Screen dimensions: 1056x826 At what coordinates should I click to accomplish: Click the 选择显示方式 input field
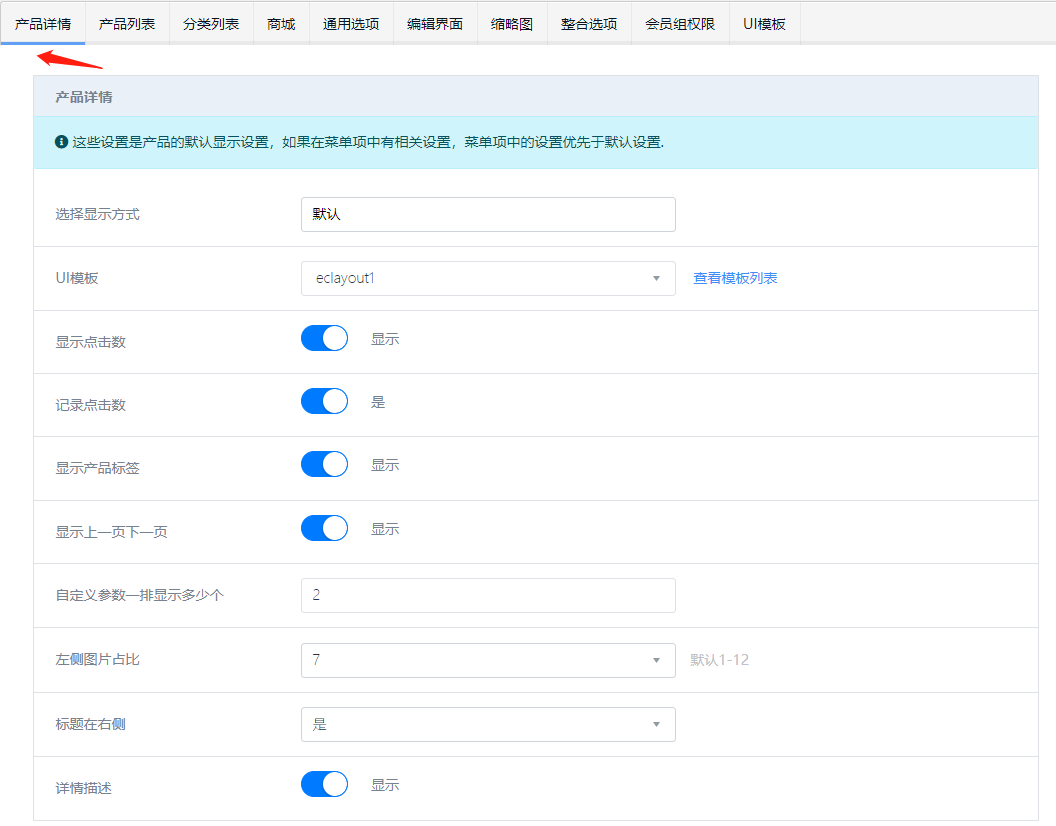(x=488, y=214)
